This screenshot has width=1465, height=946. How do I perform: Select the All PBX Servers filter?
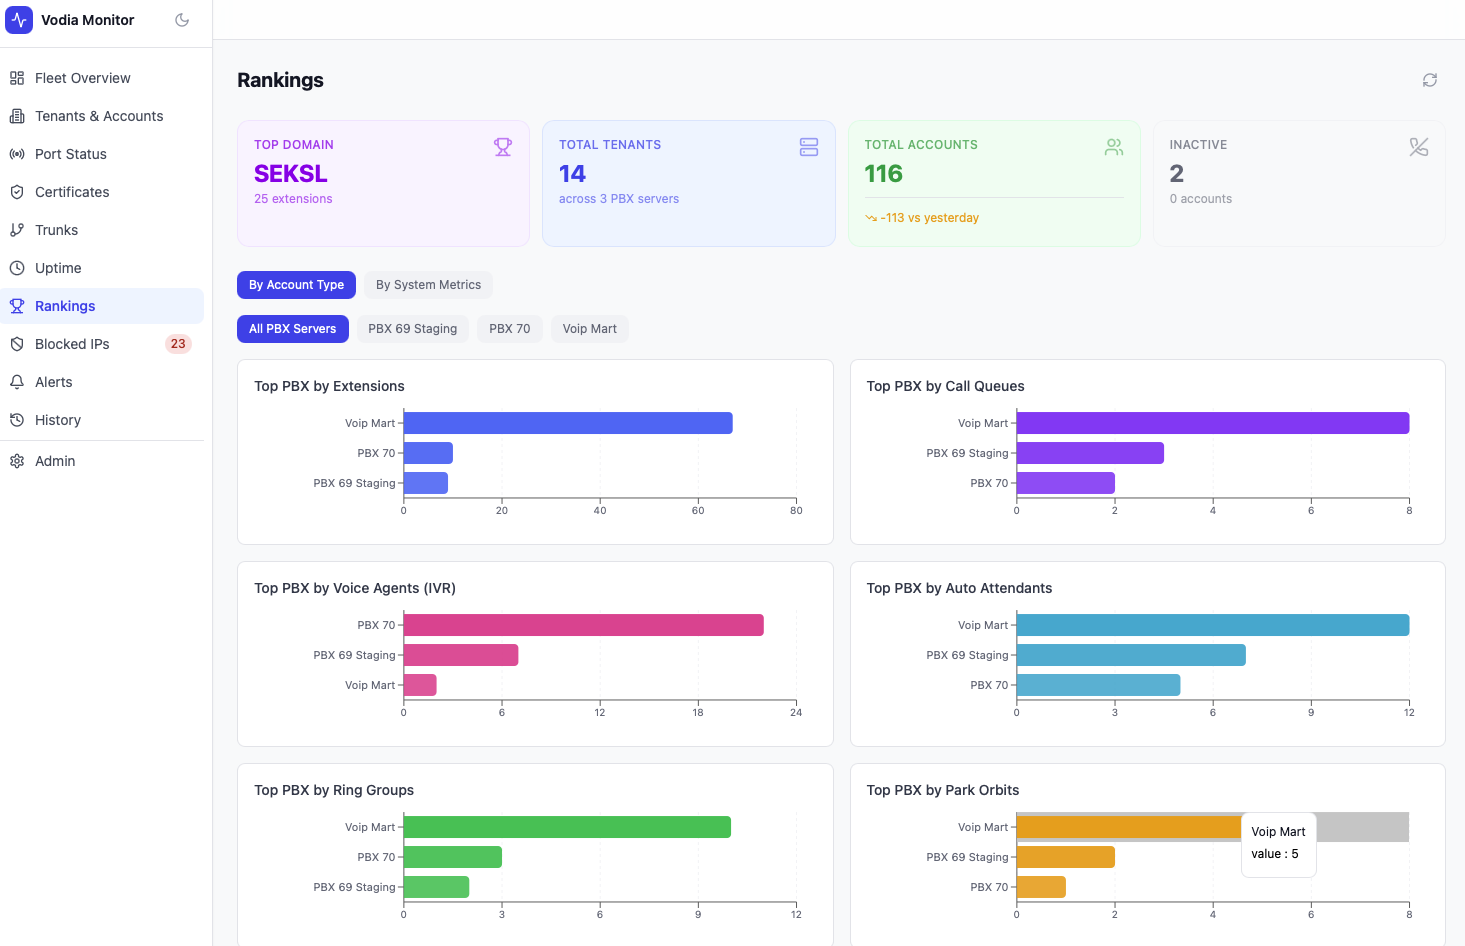(x=292, y=329)
